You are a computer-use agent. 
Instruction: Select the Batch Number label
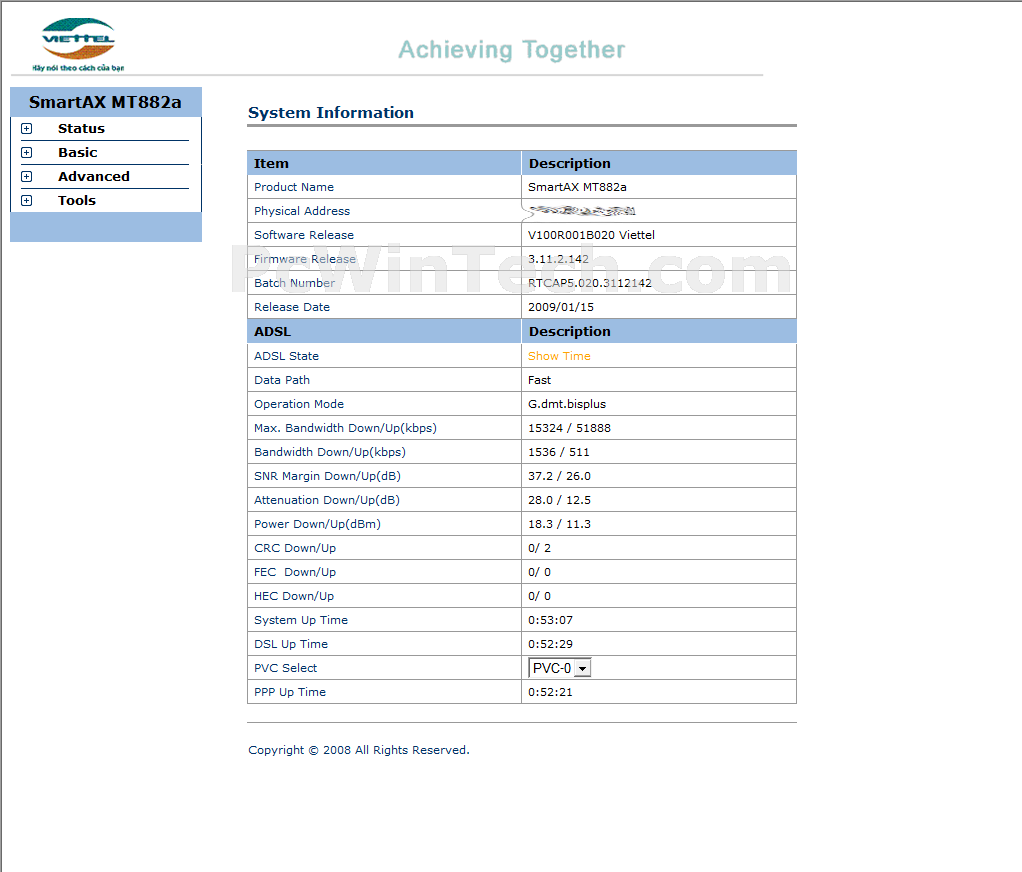coord(295,283)
